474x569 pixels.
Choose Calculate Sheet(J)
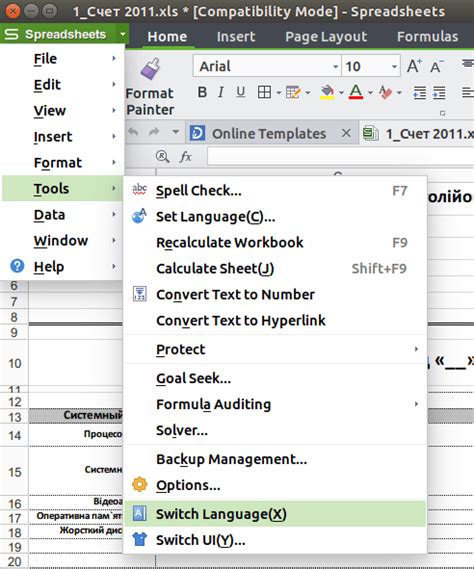click(x=275, y=269)
